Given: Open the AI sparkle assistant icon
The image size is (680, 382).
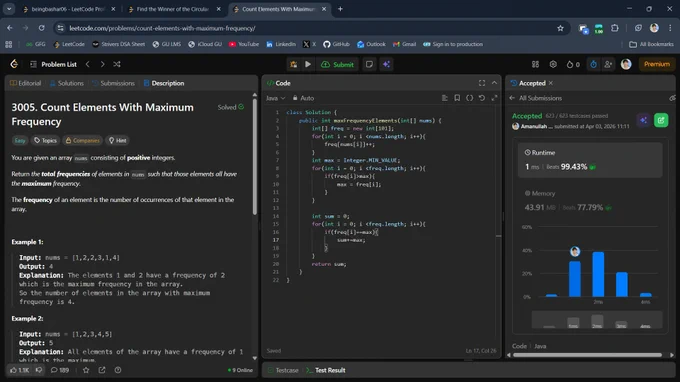Looking at the screenshot, I should tap(386, 64).
